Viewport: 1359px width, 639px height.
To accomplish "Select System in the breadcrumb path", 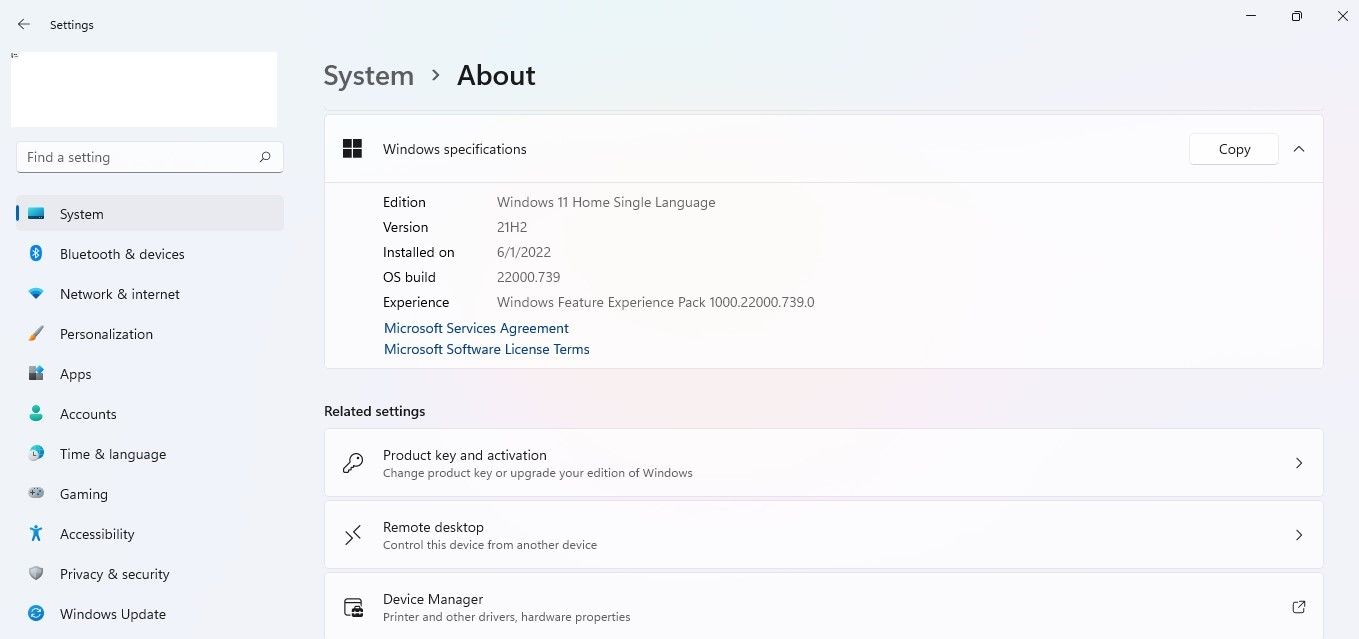I will pos(368,75).
